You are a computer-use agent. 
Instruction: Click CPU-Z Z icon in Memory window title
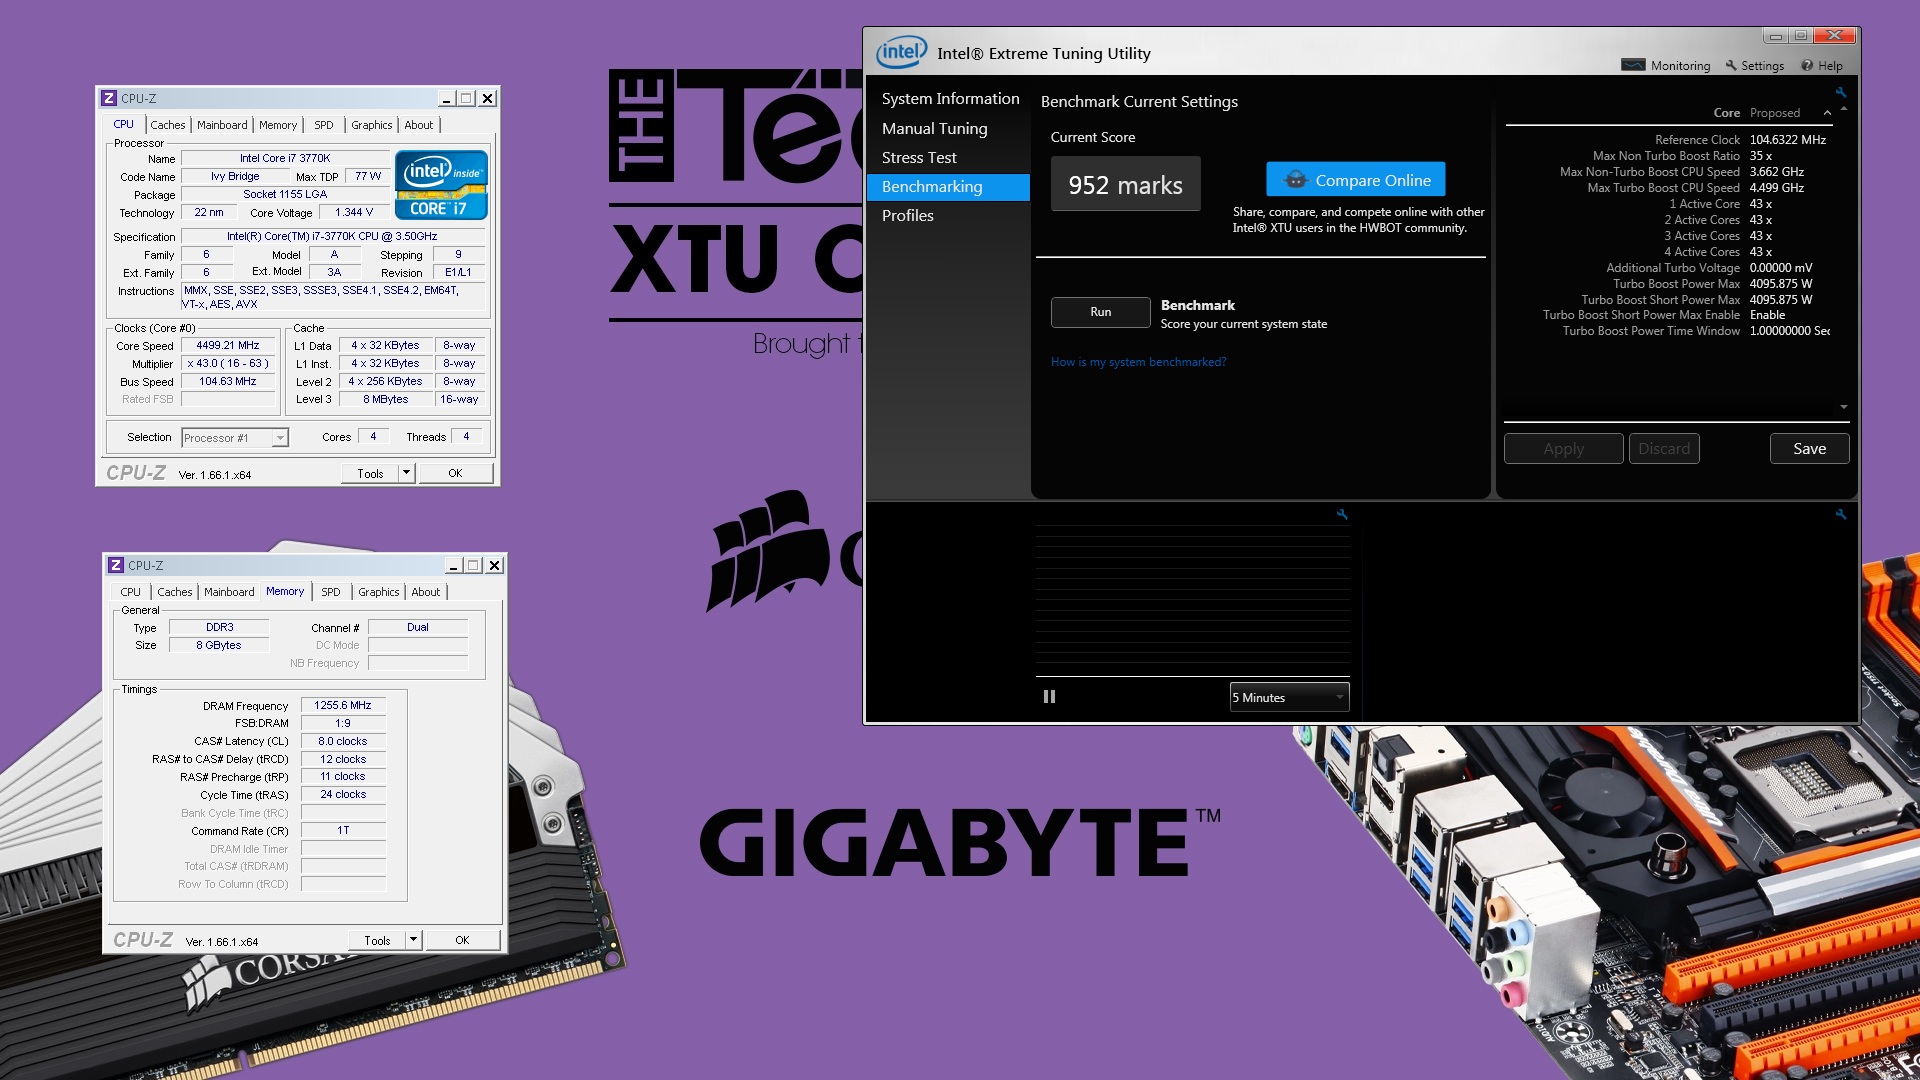coord(116,565)
